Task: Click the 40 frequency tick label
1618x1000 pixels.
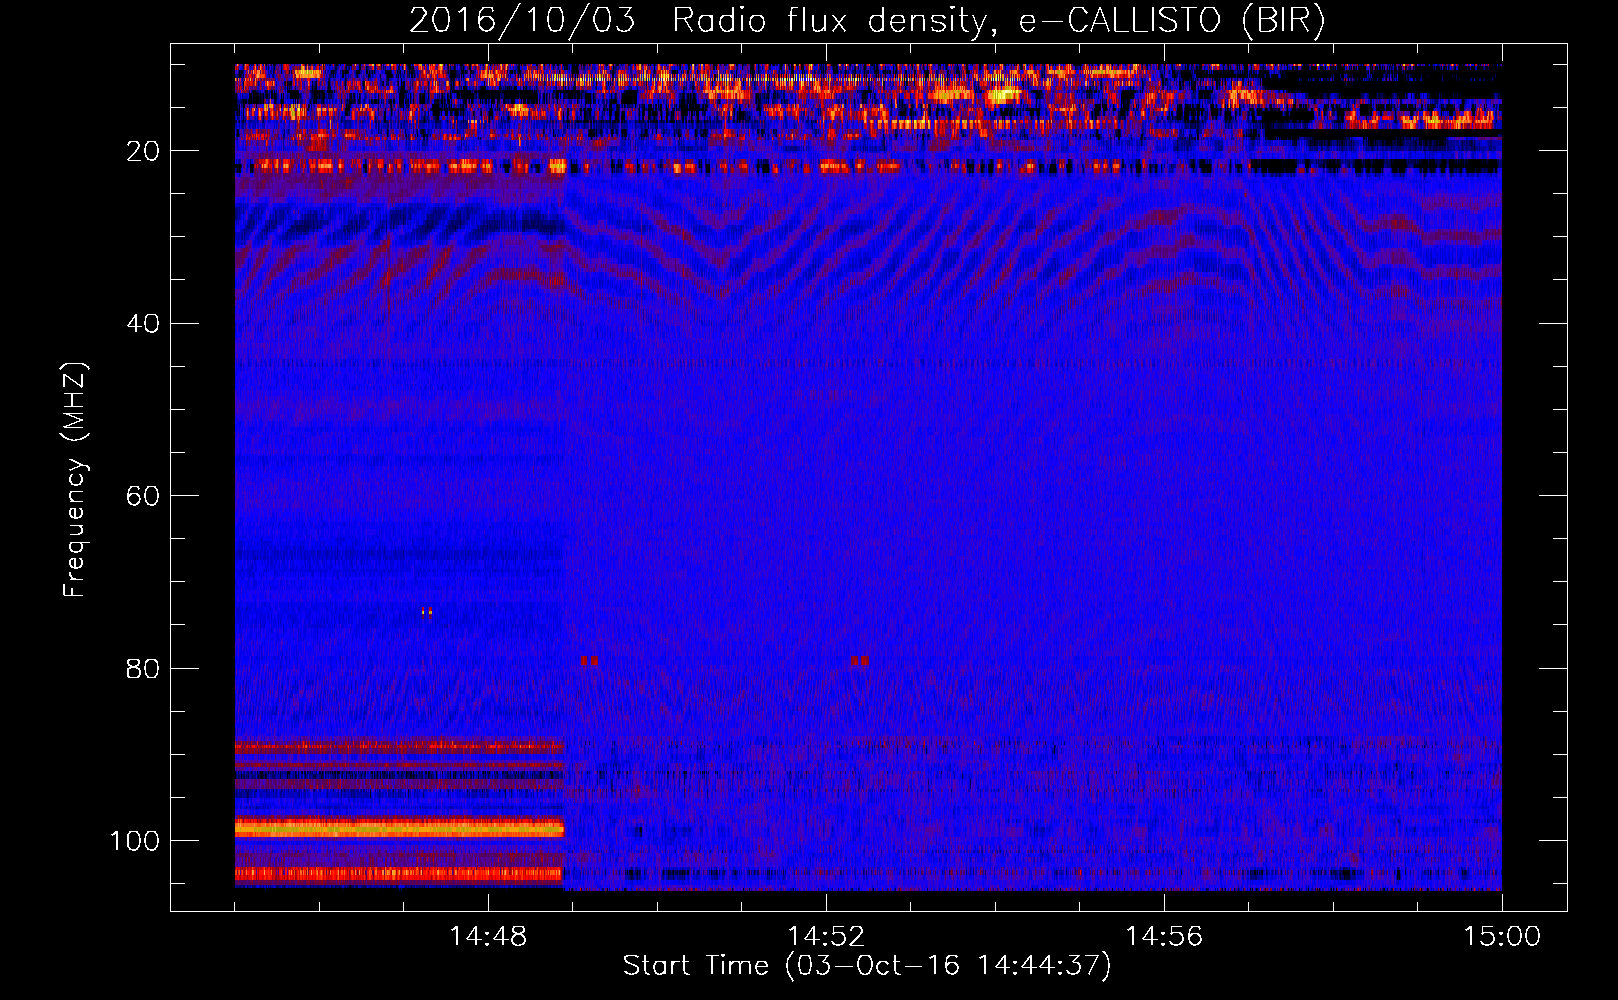Action: [x=143, y=323]
